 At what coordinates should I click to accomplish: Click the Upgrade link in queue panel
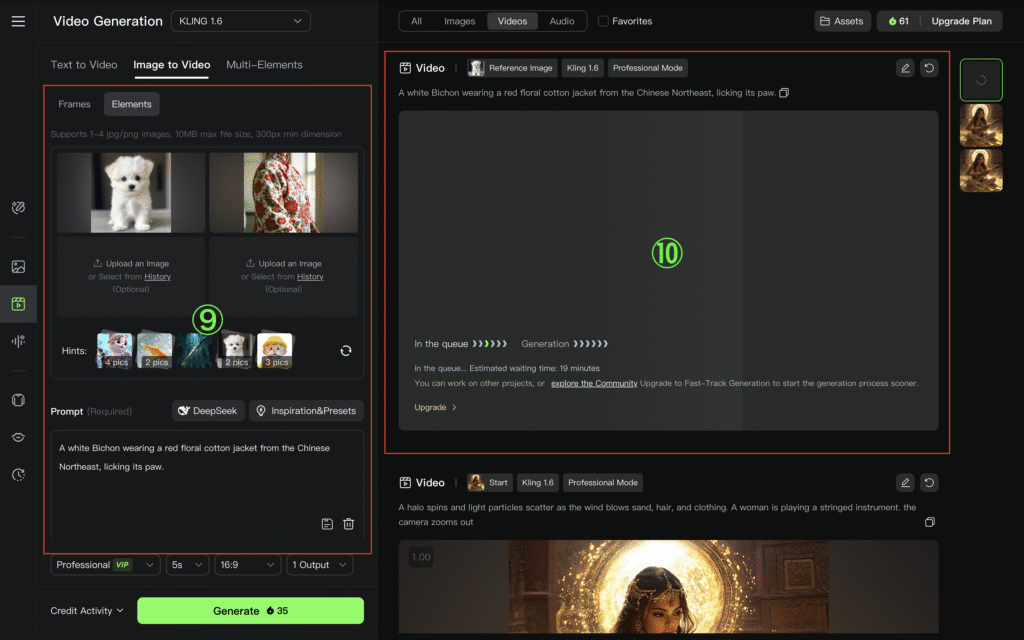(435, 407)
